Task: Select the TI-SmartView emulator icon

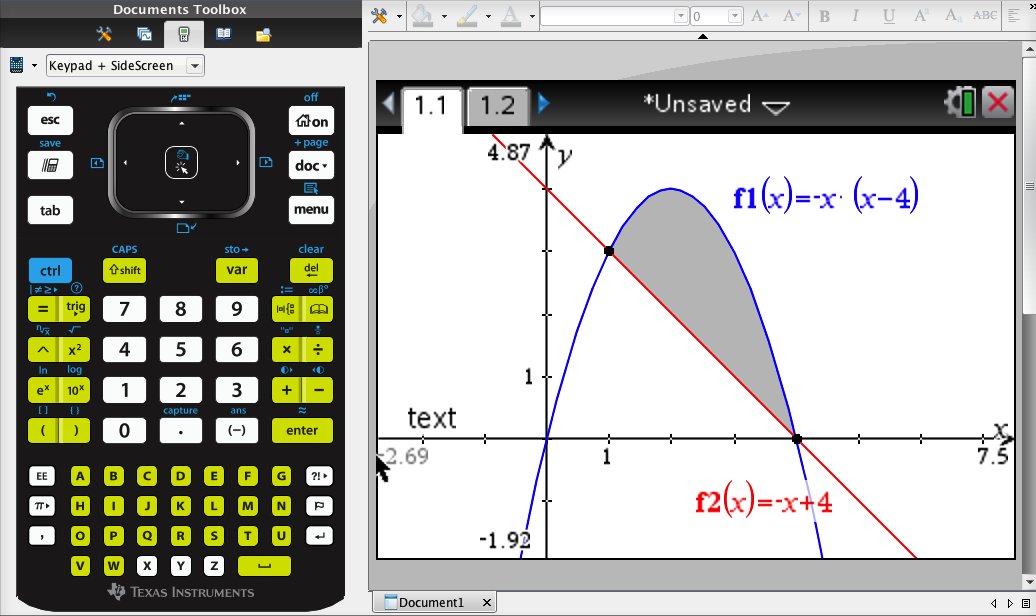Action: coord(184,33)
